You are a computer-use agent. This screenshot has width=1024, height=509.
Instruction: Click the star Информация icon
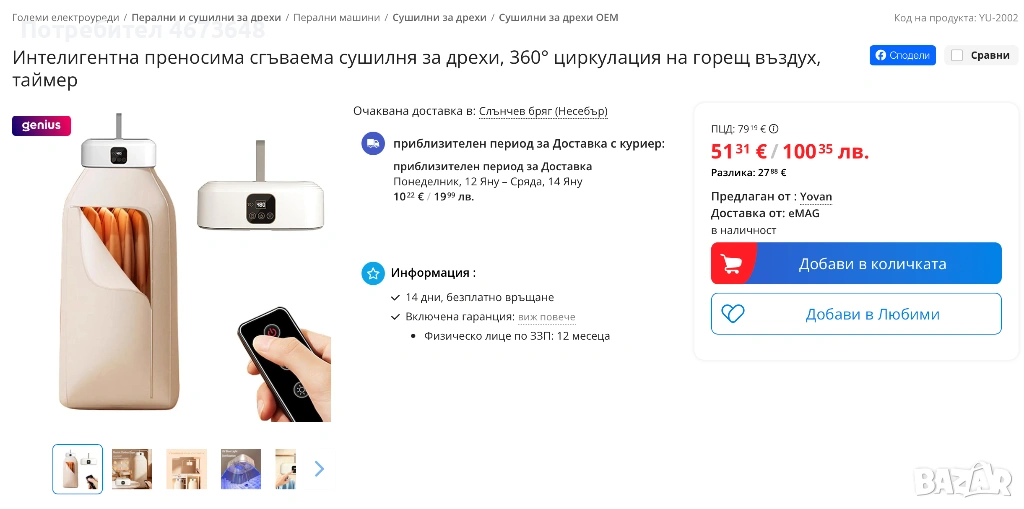click(x=373, y=273)
